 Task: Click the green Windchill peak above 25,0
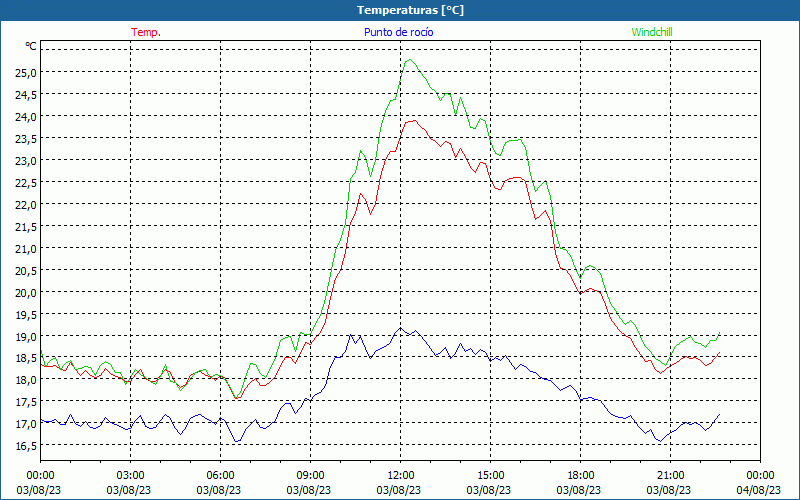coord(410,60)
